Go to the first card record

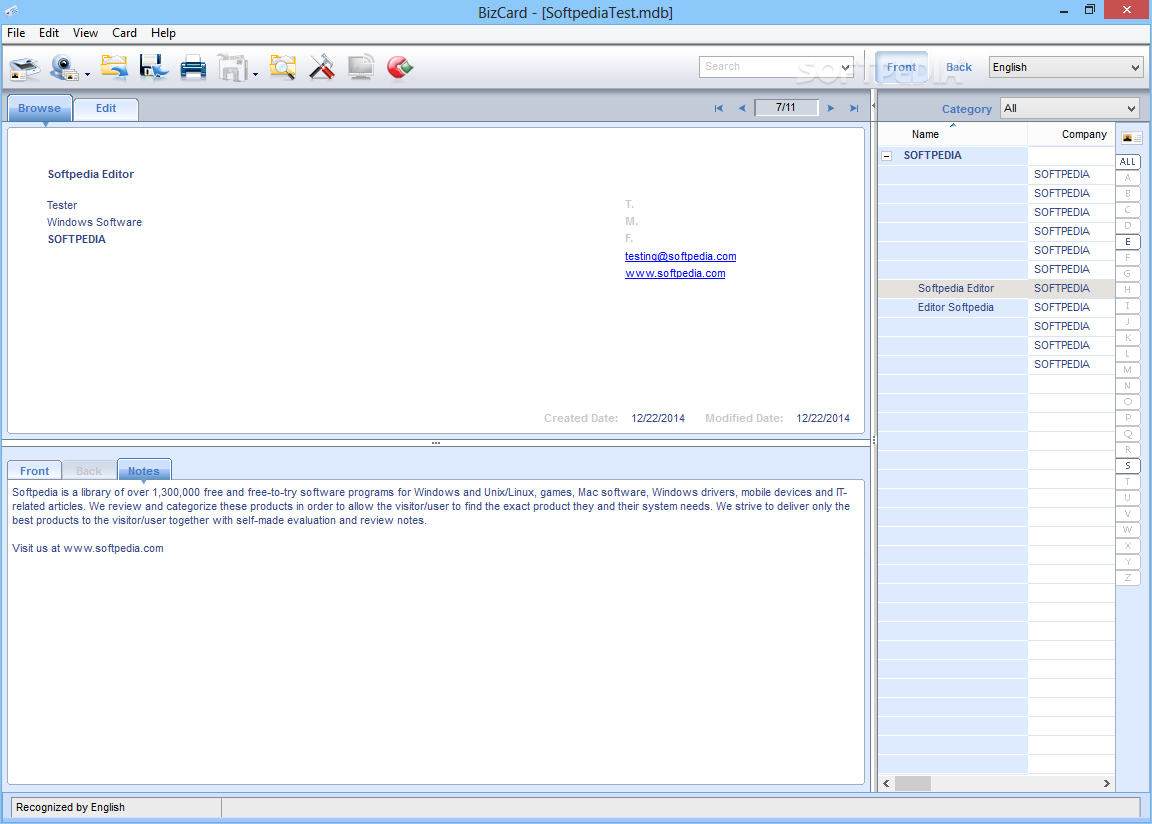(x=719, y=108)
